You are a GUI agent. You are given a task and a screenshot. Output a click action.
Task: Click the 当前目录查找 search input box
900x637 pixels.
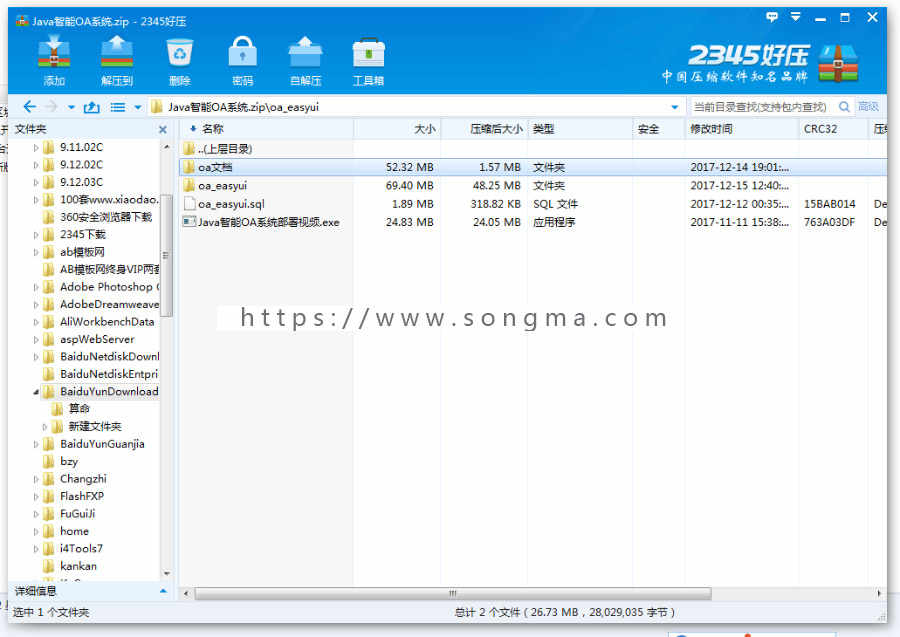(x=763, y=107)
